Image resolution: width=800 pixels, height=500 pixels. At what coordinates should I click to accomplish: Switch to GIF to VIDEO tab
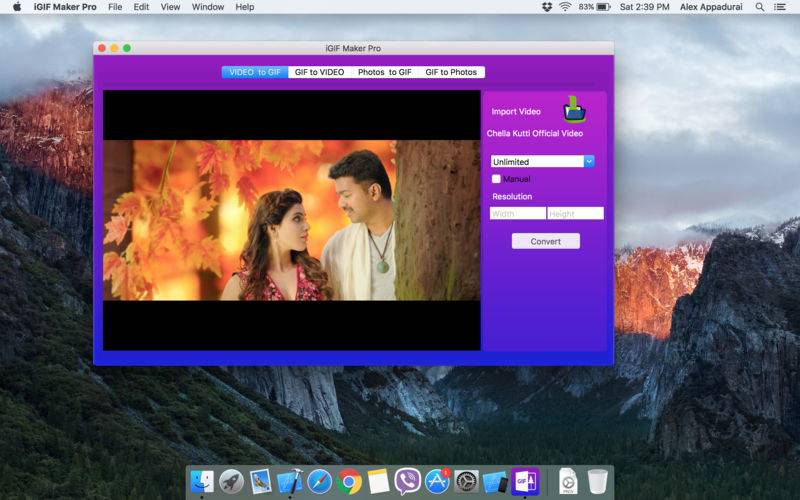(x=319, y=72)
